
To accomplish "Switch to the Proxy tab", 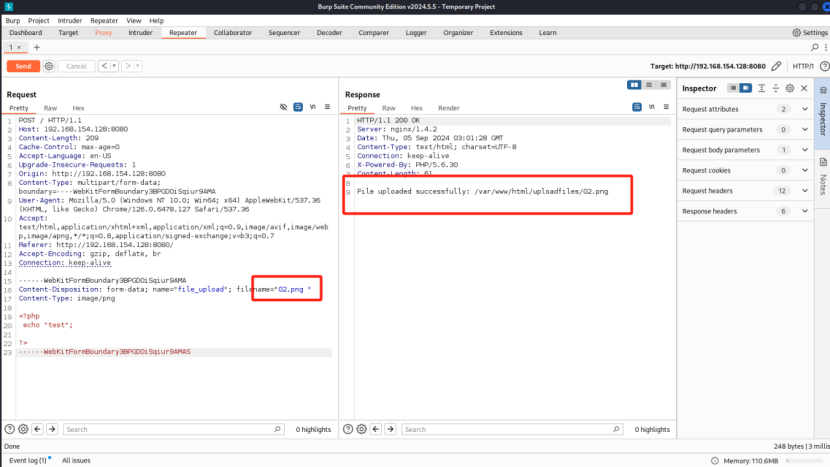I will pyautogui.click(x=103, y=33).
